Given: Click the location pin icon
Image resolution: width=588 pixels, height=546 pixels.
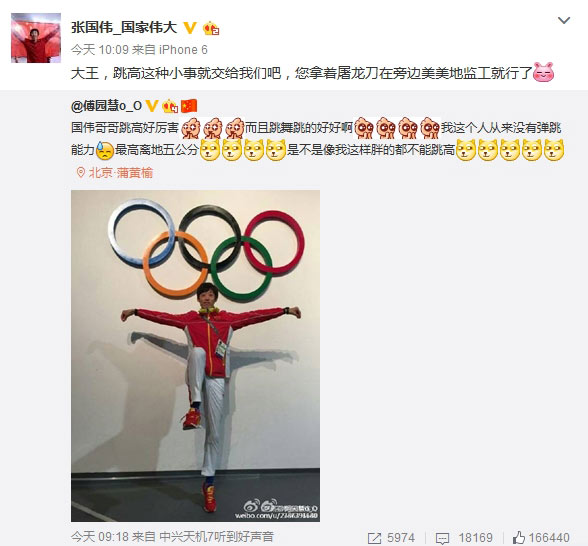Looking at the screenshot, I should [x=80, y=172].
